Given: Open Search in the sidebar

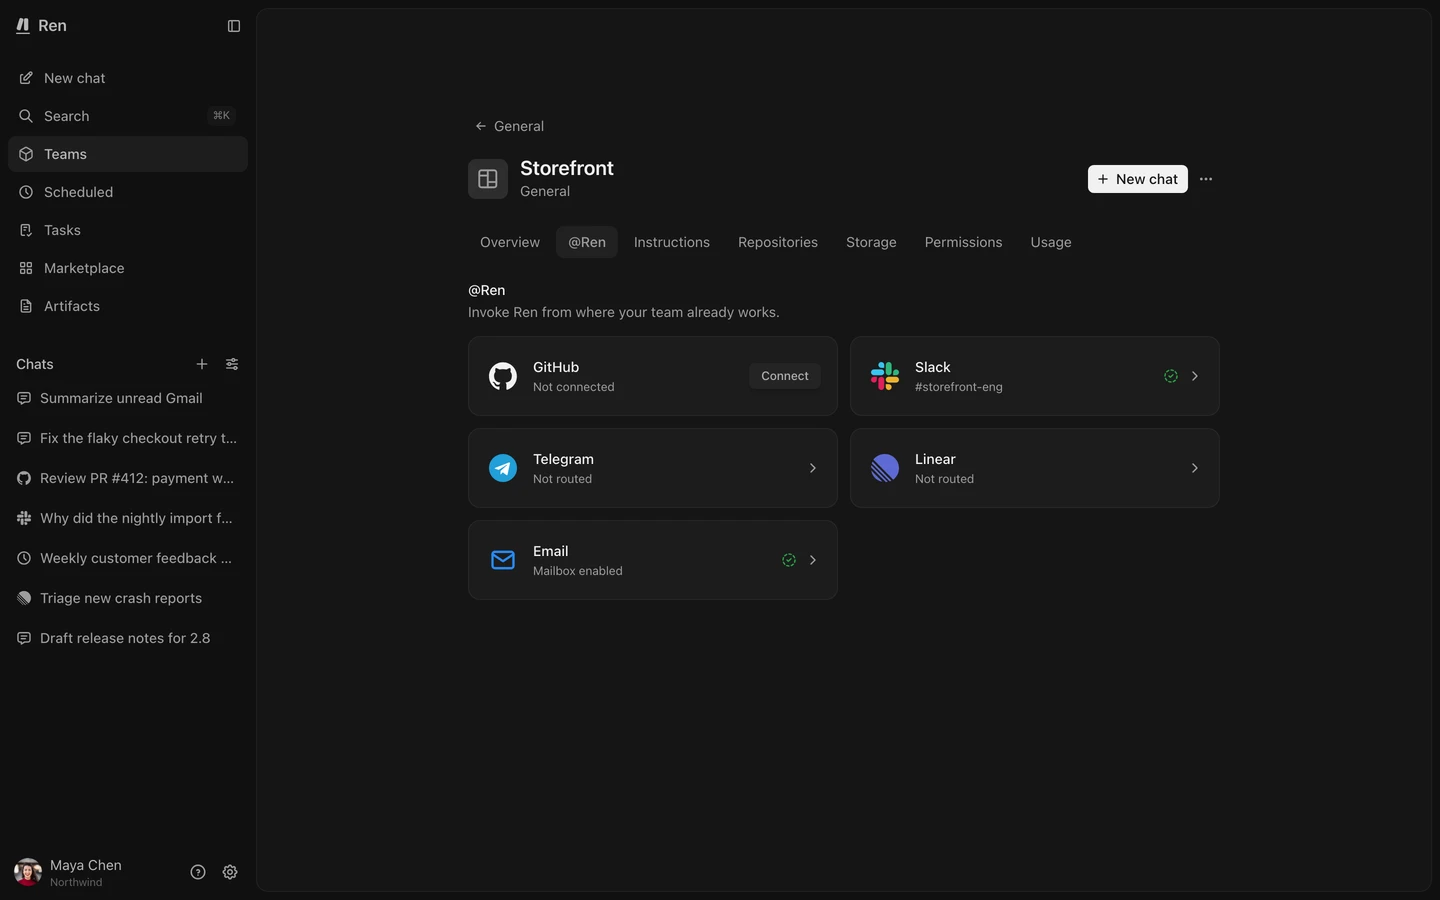Looking at the screenshot, I should (128, 116).
